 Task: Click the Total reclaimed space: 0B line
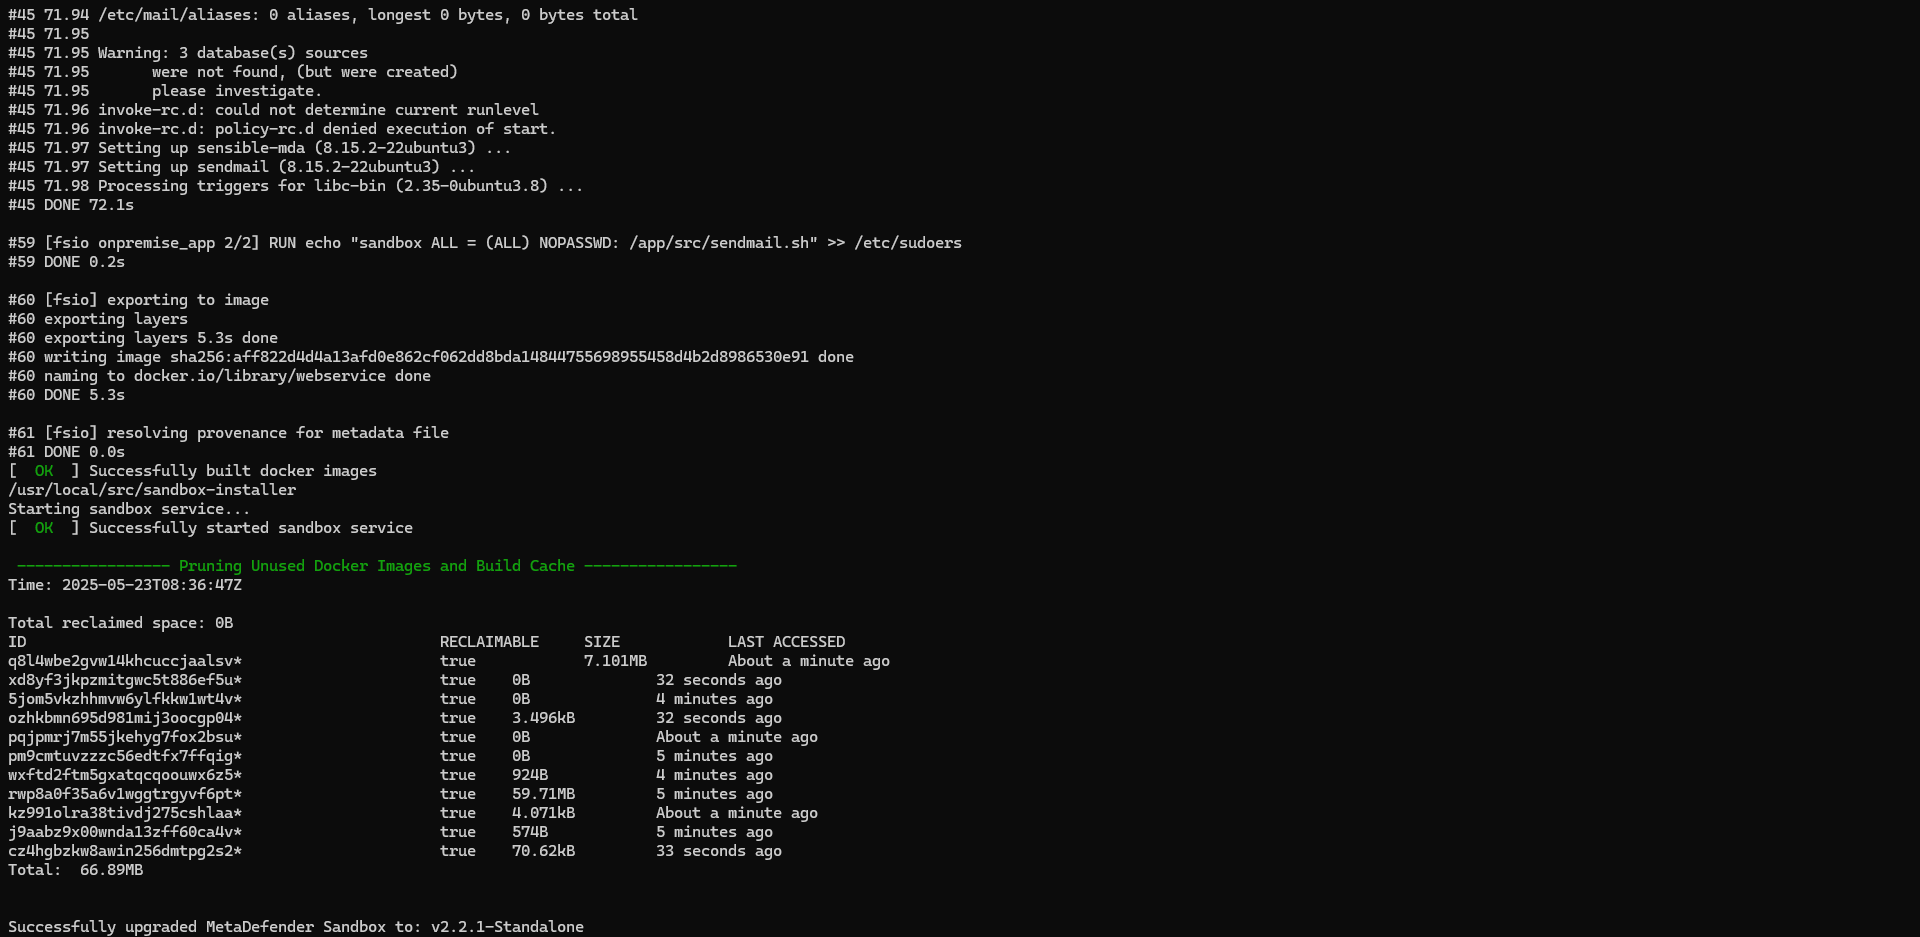click(x=121, y=623)
